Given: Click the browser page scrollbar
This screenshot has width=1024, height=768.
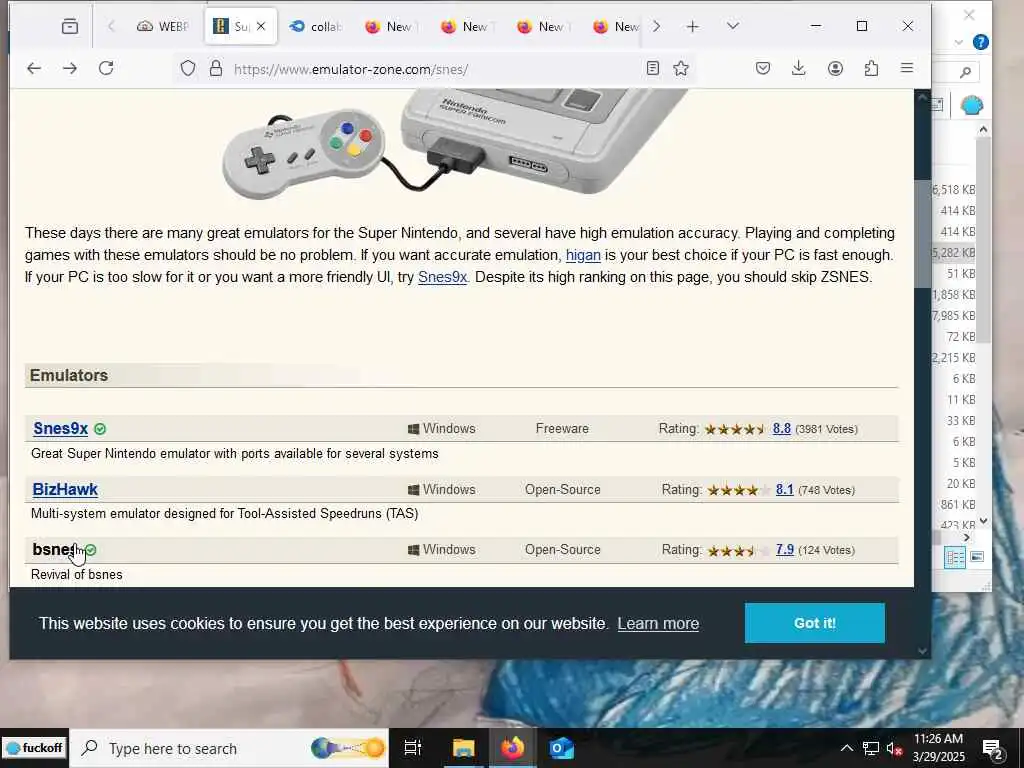Looking at the screenshot, I should tap(922, 235).
